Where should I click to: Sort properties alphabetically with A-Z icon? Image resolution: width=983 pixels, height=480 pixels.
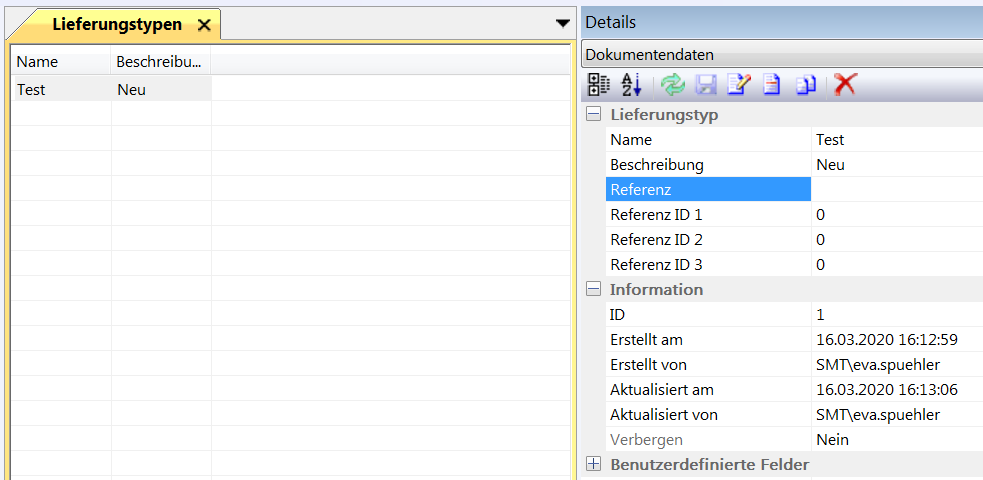631,85
